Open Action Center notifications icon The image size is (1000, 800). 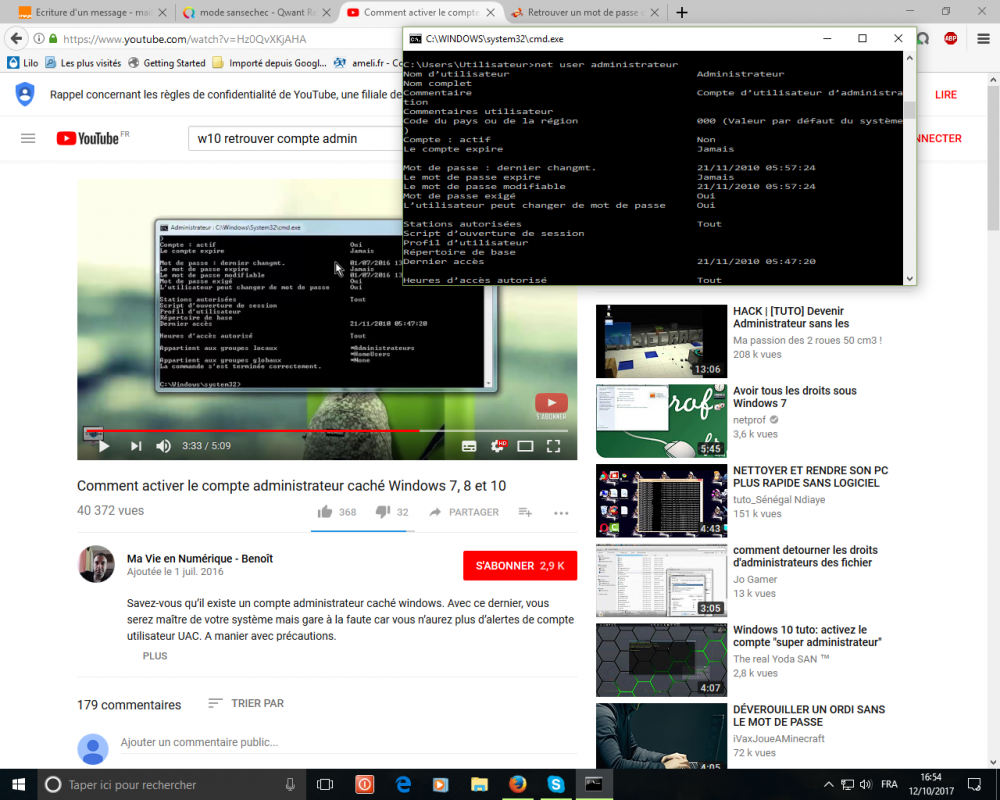974,784
